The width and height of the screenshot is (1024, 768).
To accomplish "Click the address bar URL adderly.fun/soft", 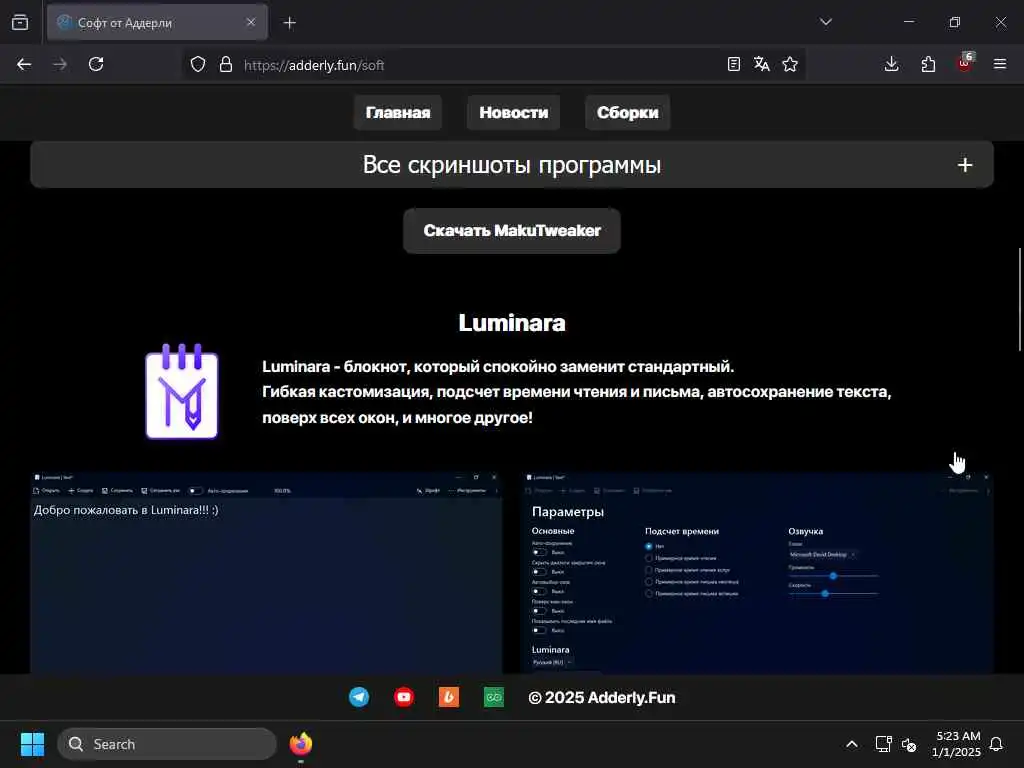I will pyautogui.click(x=313, y=65).
